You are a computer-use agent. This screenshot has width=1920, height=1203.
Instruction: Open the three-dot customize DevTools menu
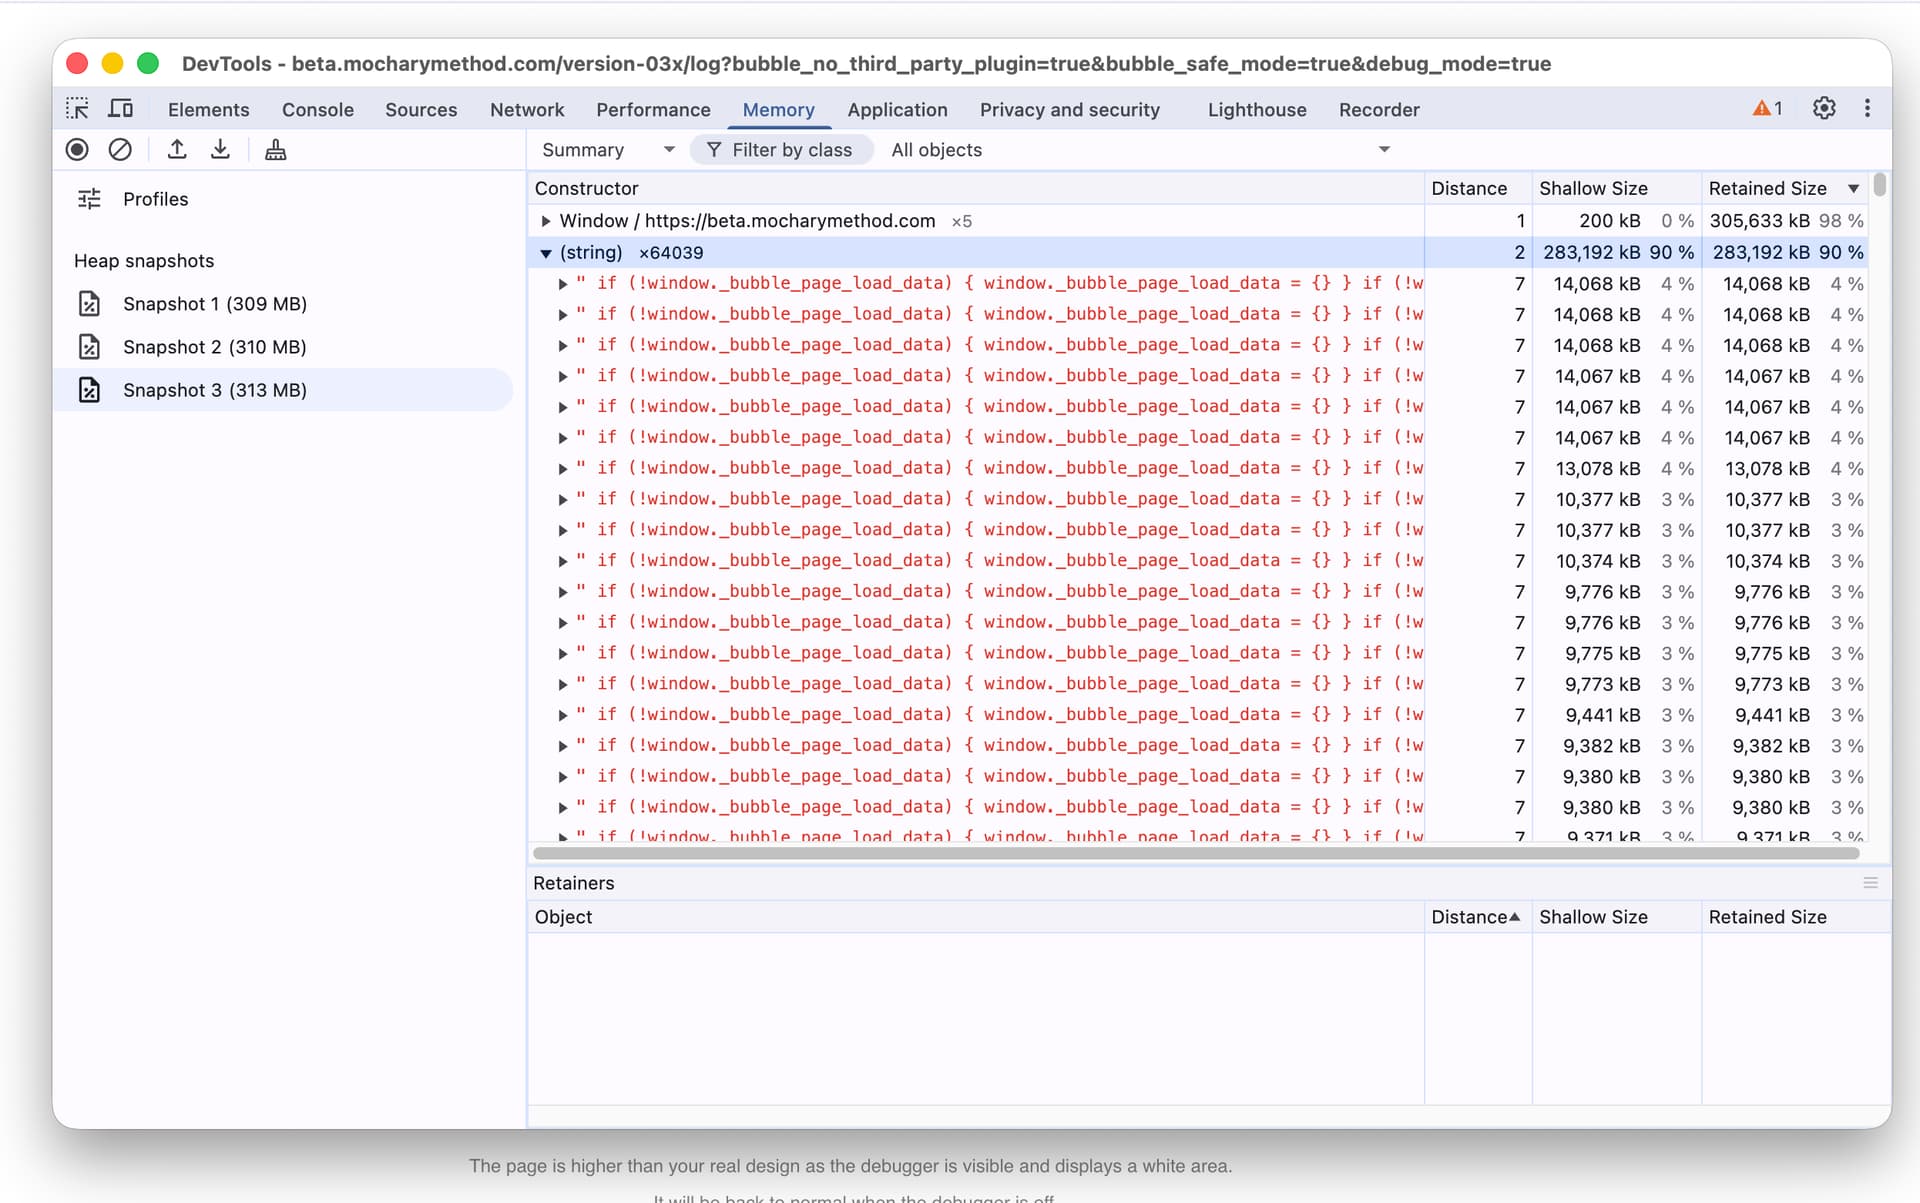(x=1867, y=109)
